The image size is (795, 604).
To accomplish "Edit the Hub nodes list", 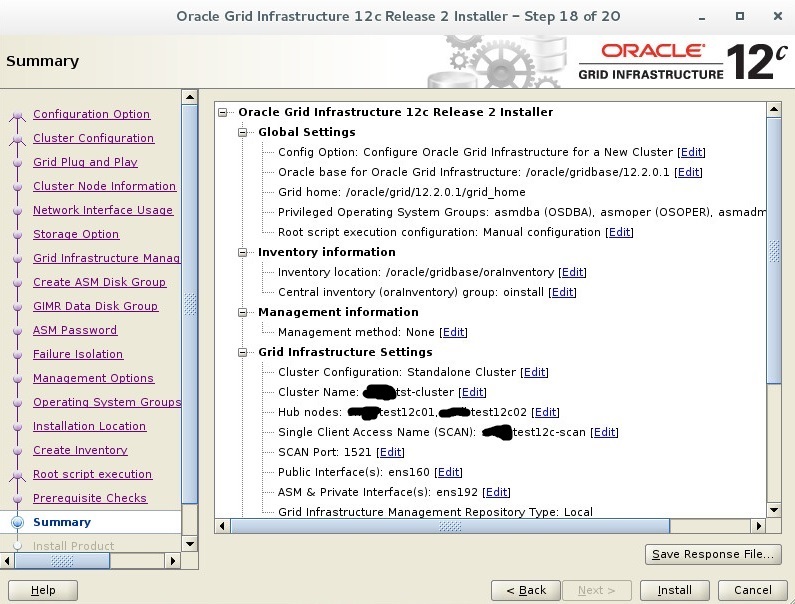I will coord(545,412).
